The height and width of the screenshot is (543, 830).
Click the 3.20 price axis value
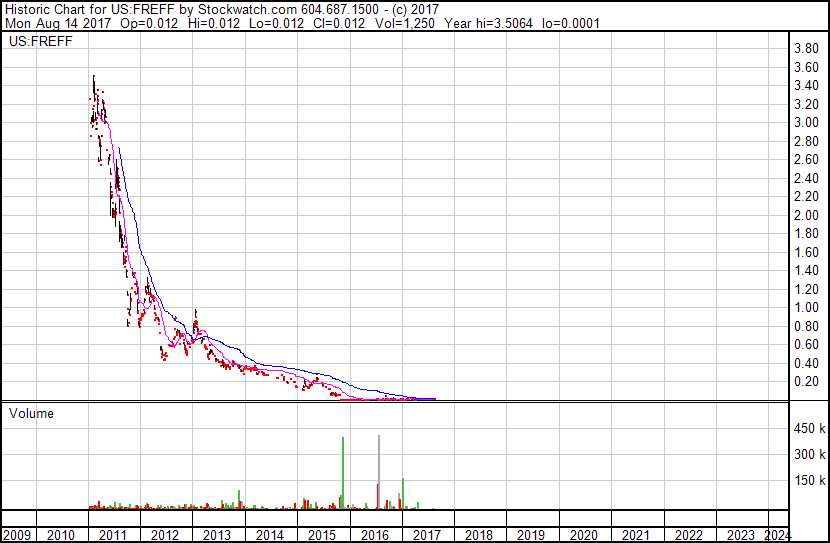click(806, 104)
